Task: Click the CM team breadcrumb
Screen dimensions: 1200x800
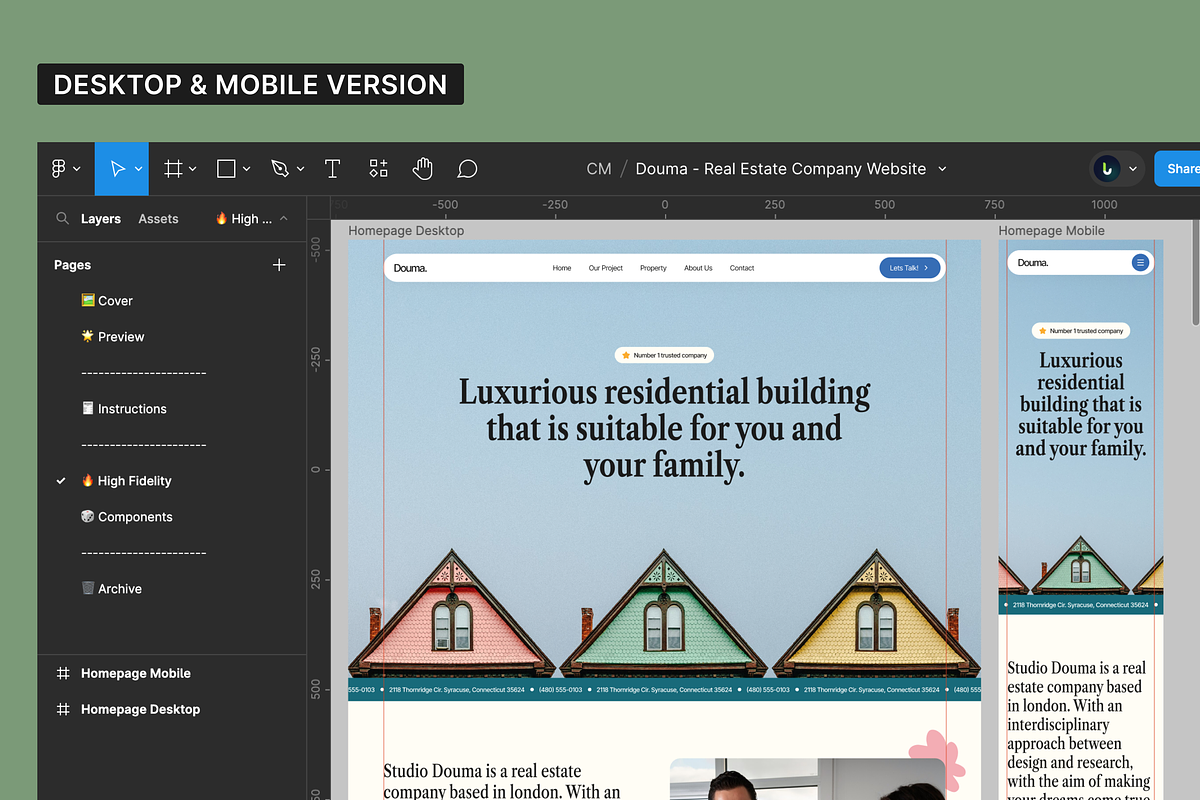Action: tap(599, 169)
